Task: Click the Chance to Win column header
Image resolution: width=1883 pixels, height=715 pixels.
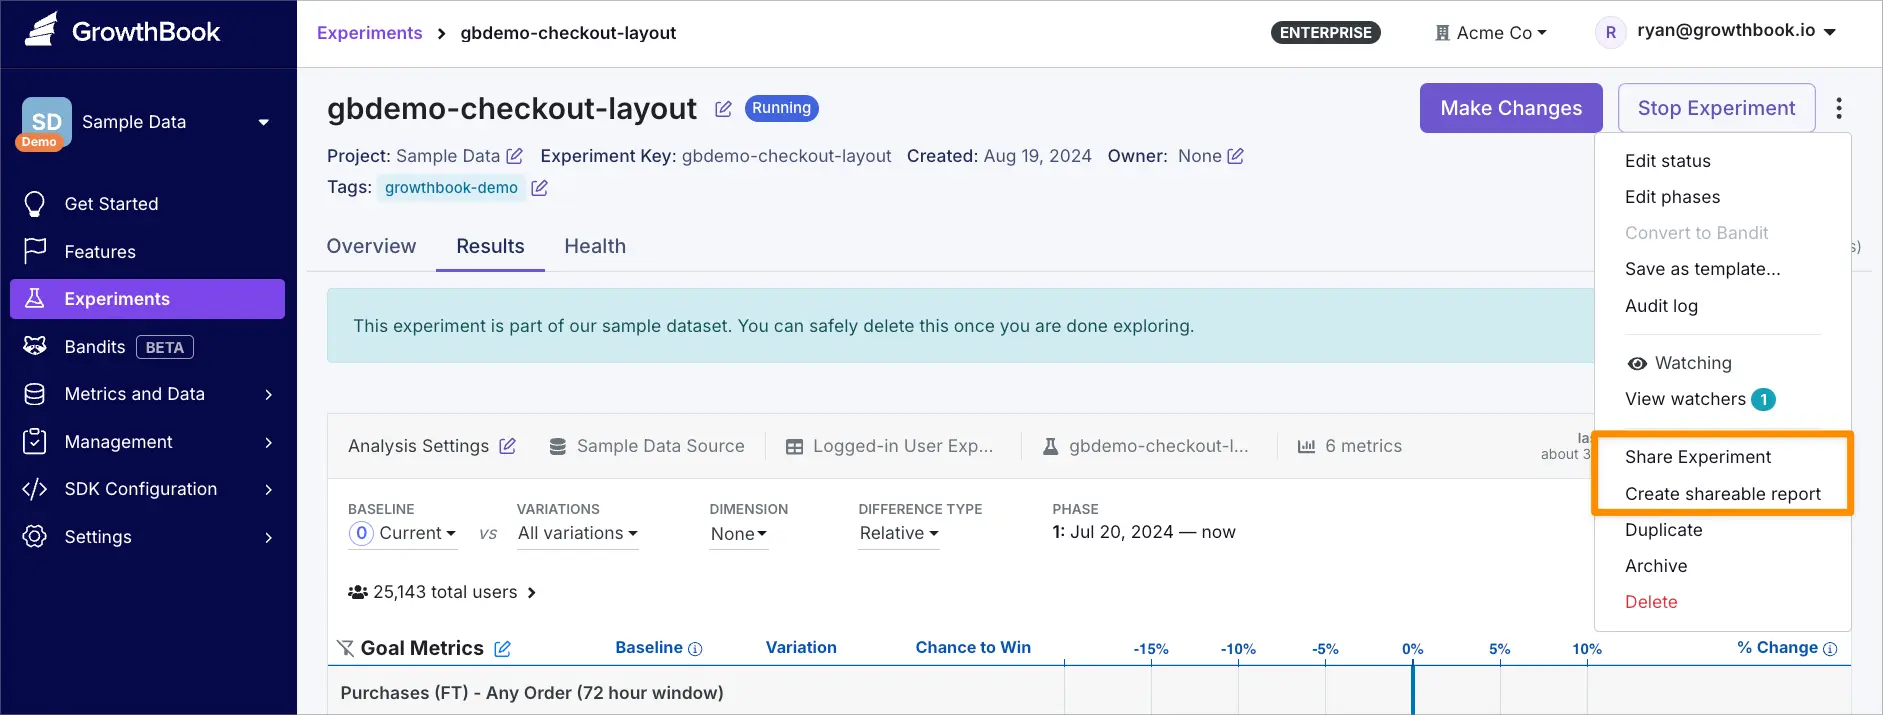Action: tap(973, 648)
